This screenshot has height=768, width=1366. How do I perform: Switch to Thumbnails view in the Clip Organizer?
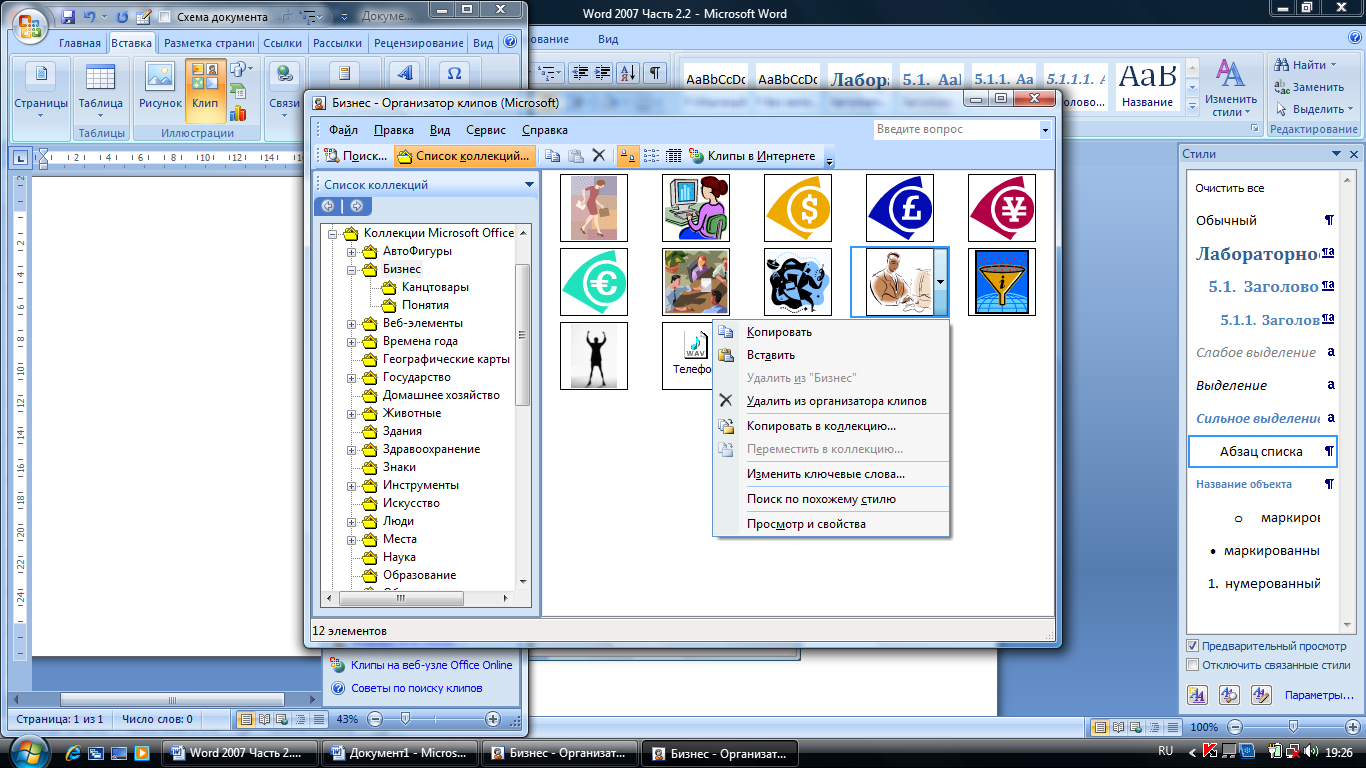[628, 156]
